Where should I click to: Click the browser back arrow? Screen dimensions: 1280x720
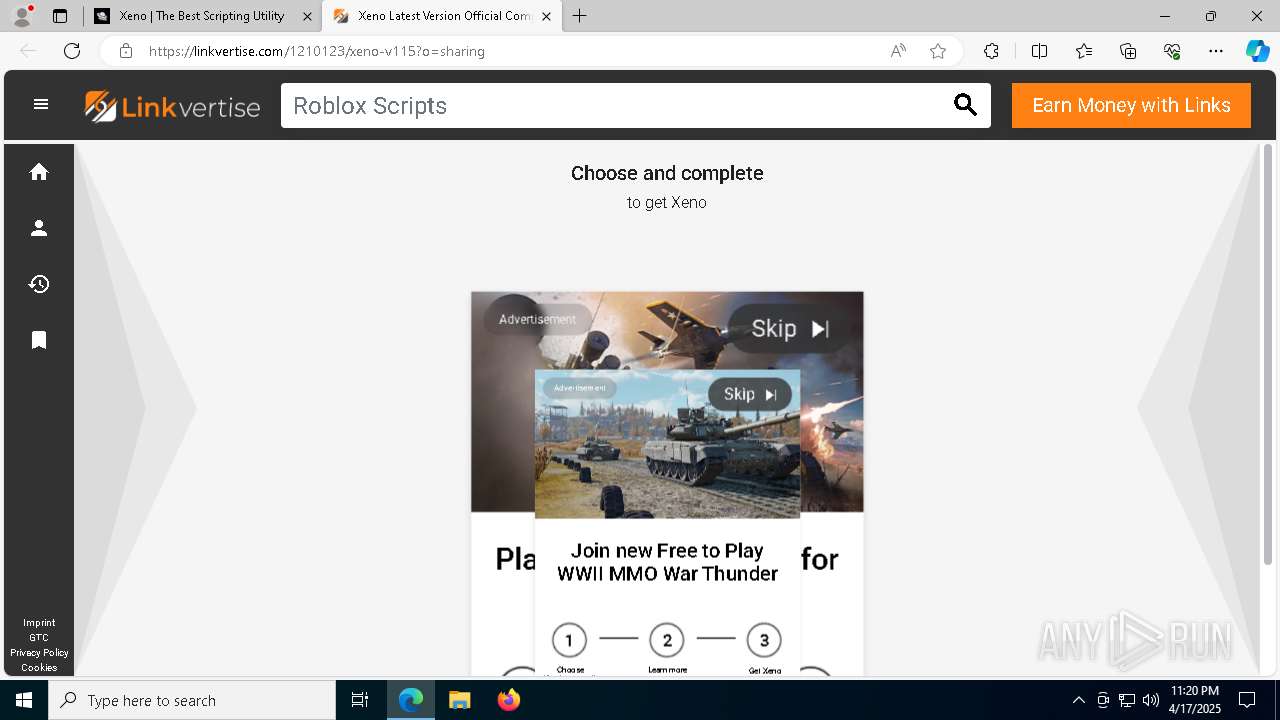(28, 51)
